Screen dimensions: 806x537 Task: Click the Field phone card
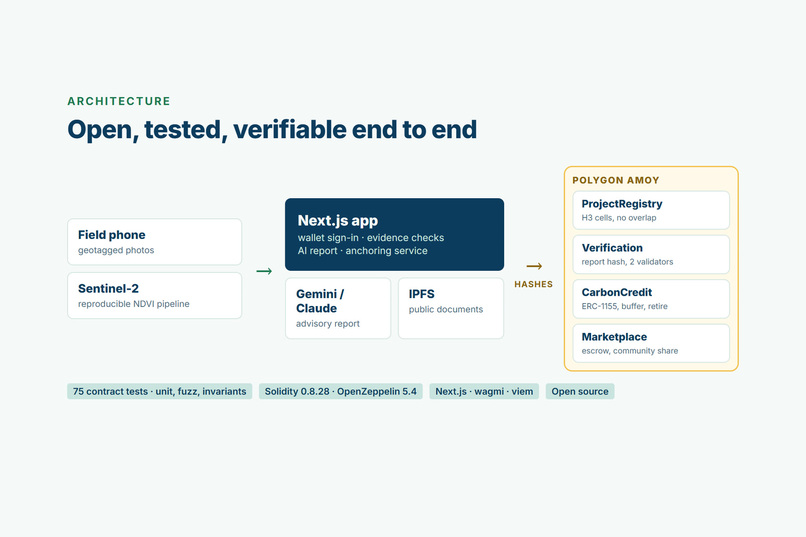pos(155,242)
